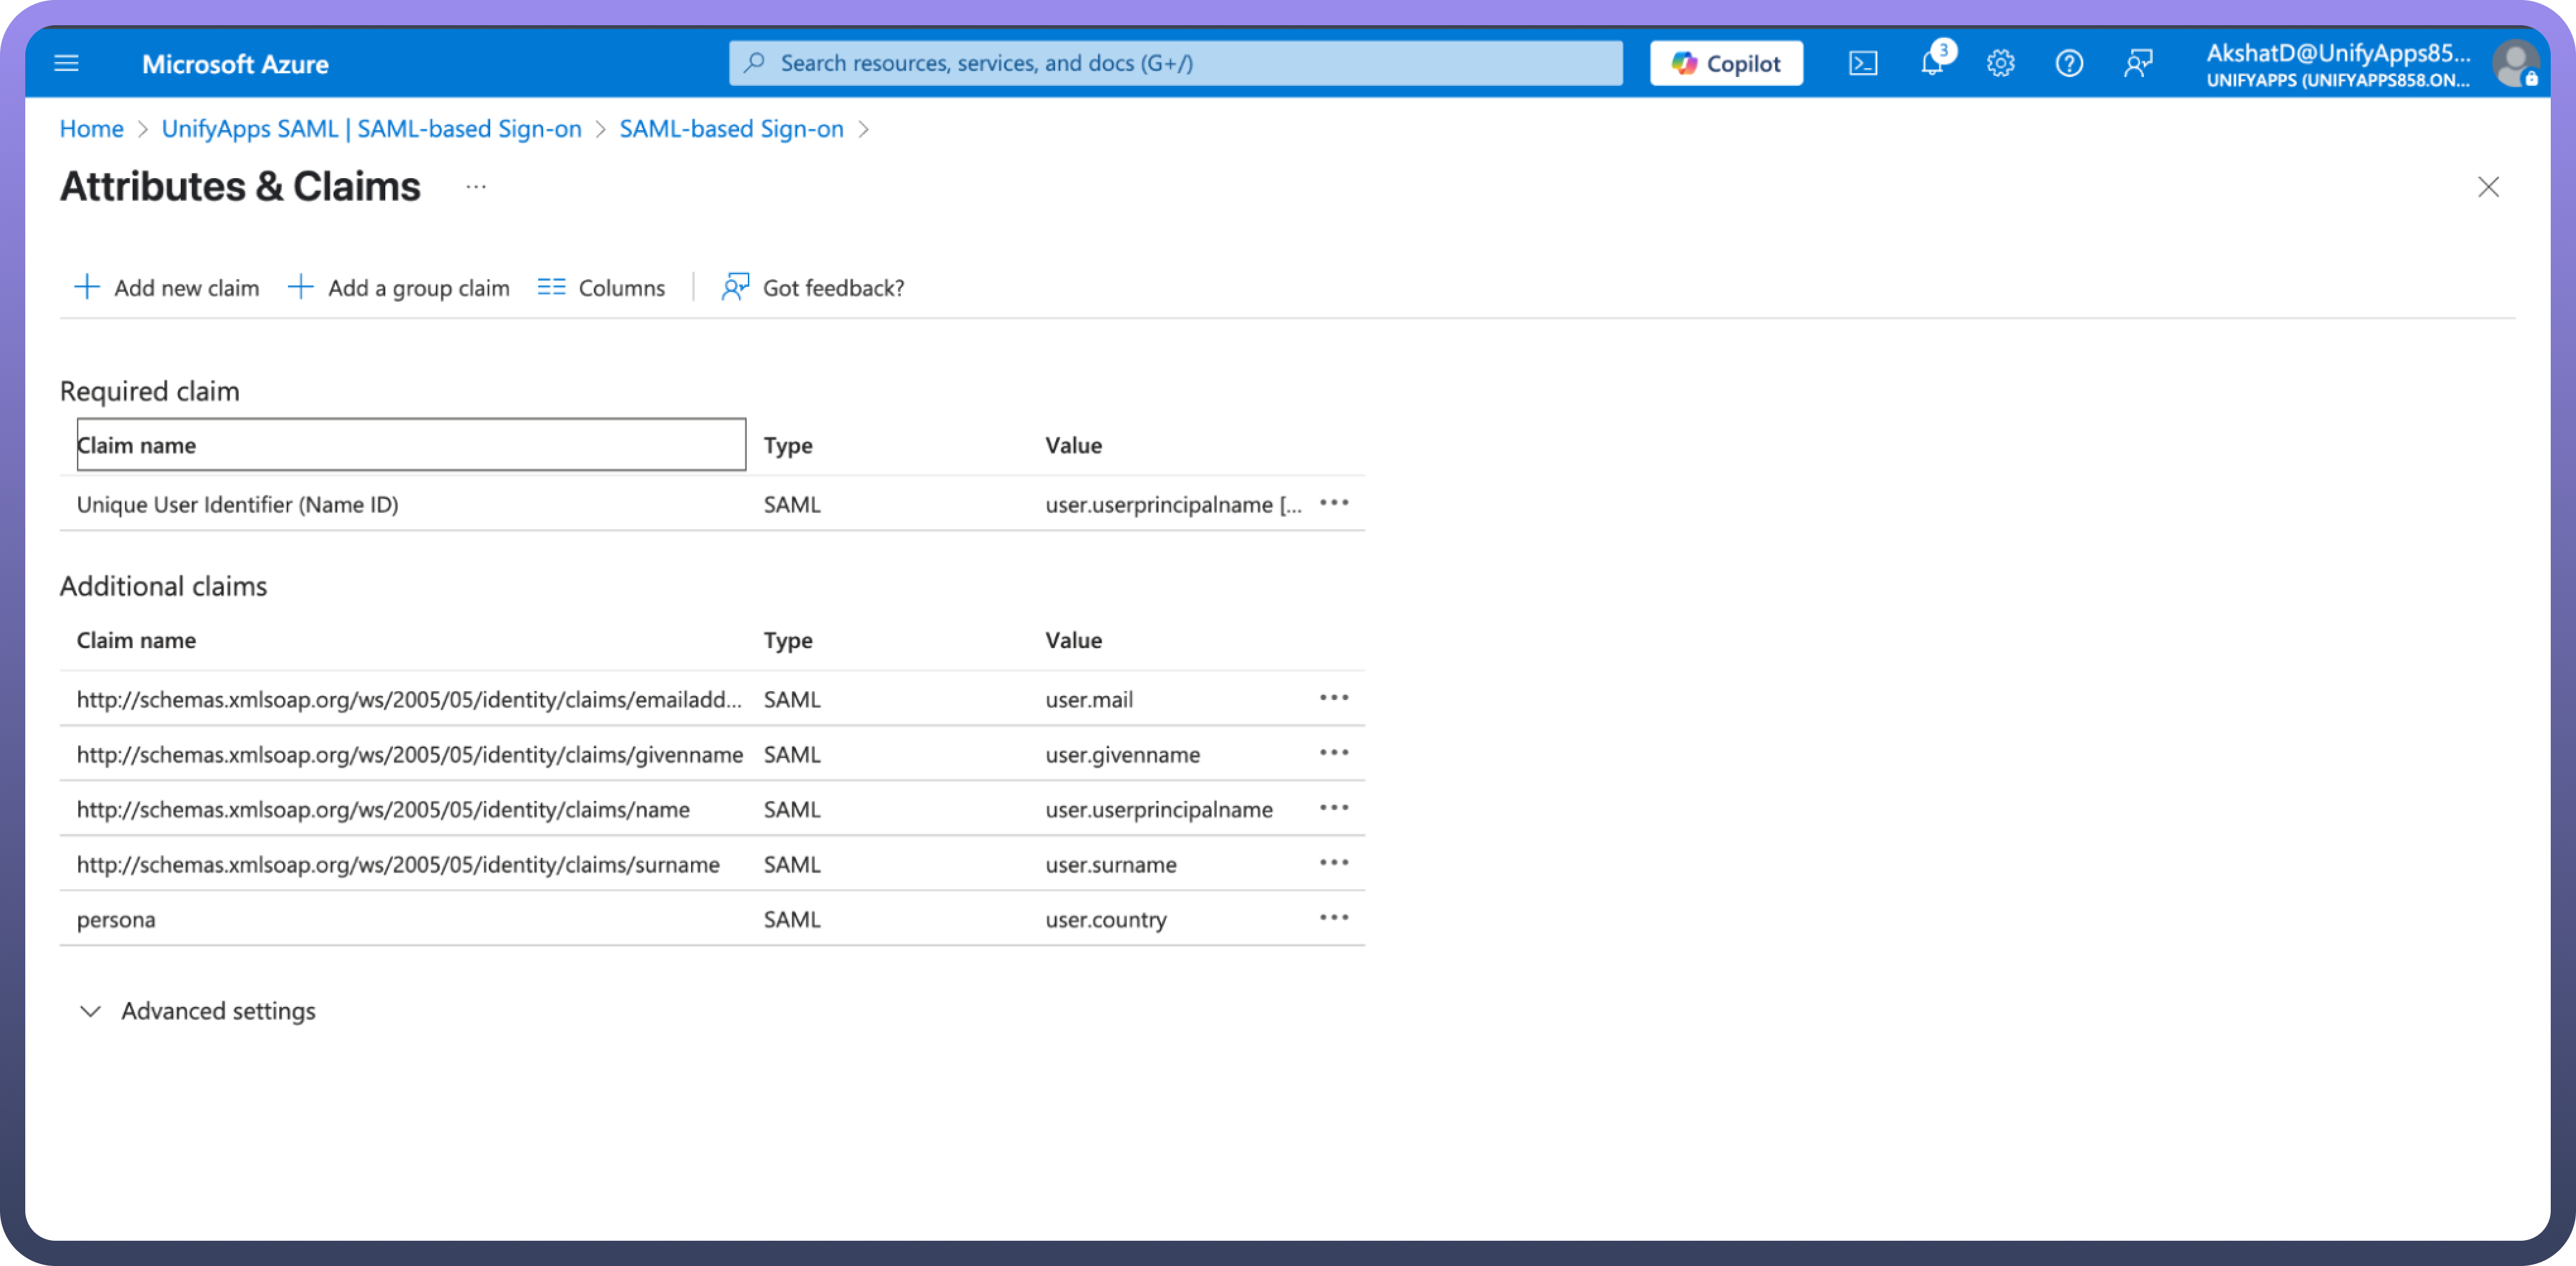
Task: Click the top bar feedback icon
Action: point(2138,64)
